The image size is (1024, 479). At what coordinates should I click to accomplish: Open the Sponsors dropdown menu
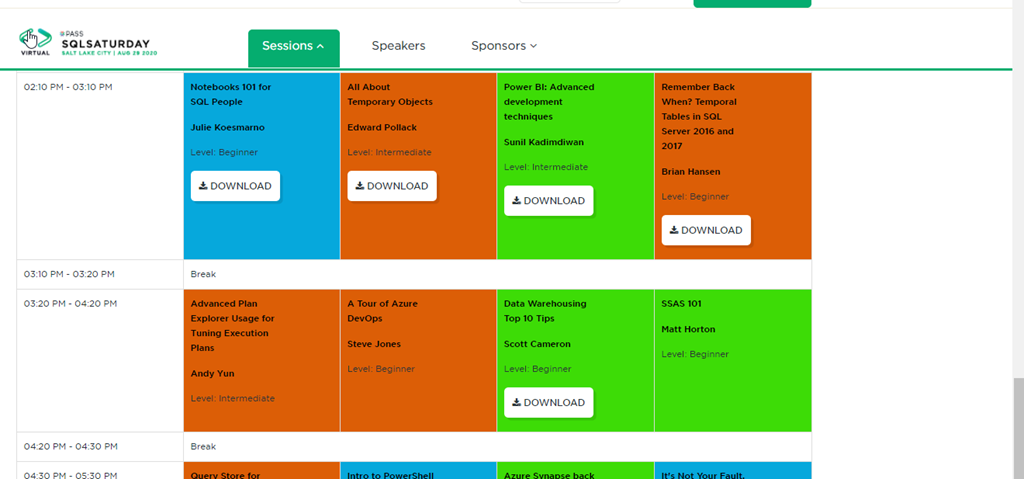point(504,46)
